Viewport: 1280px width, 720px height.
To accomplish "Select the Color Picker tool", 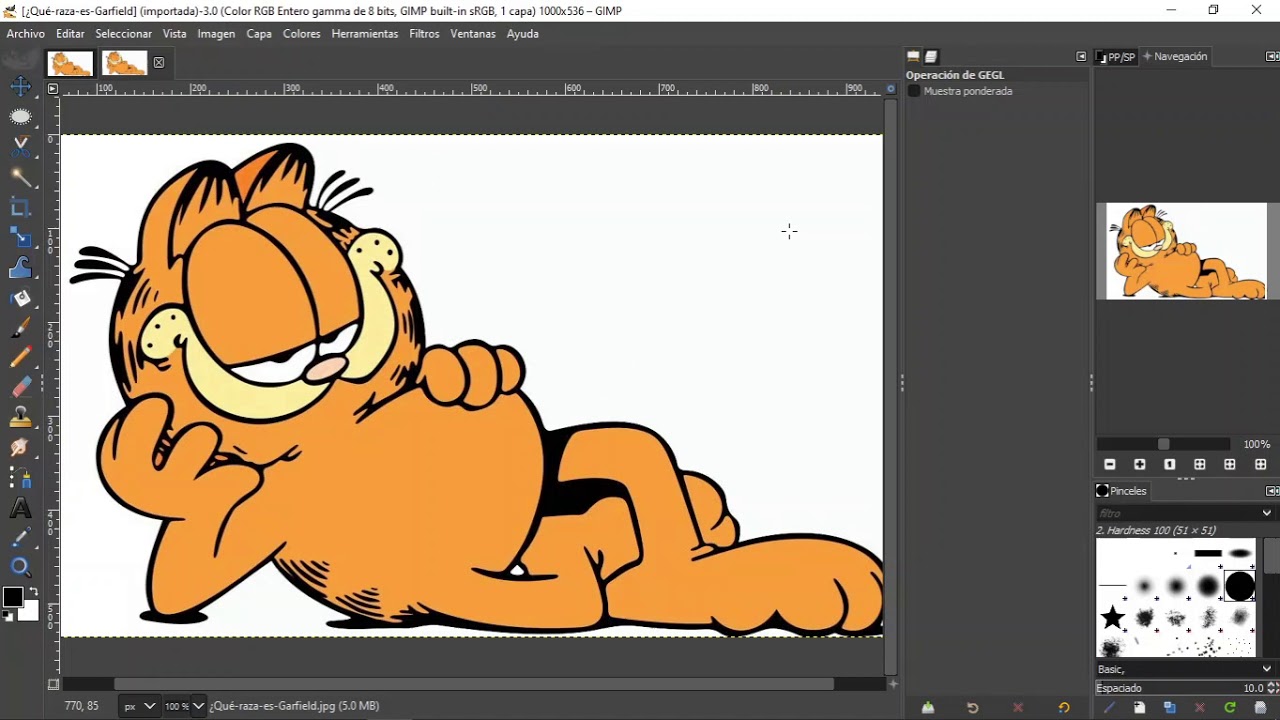I will [20, 538].
